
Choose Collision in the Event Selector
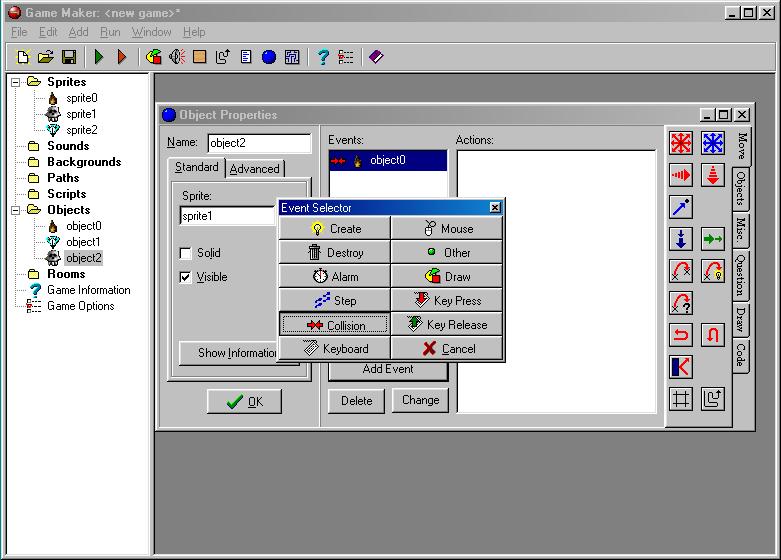pos(335,325)
